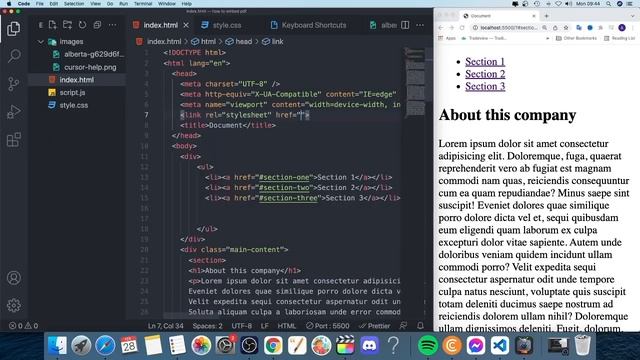The height and width of the screenshot is (360, 640).
Task: Open a new browser tab
Action: tap(547, 16)
